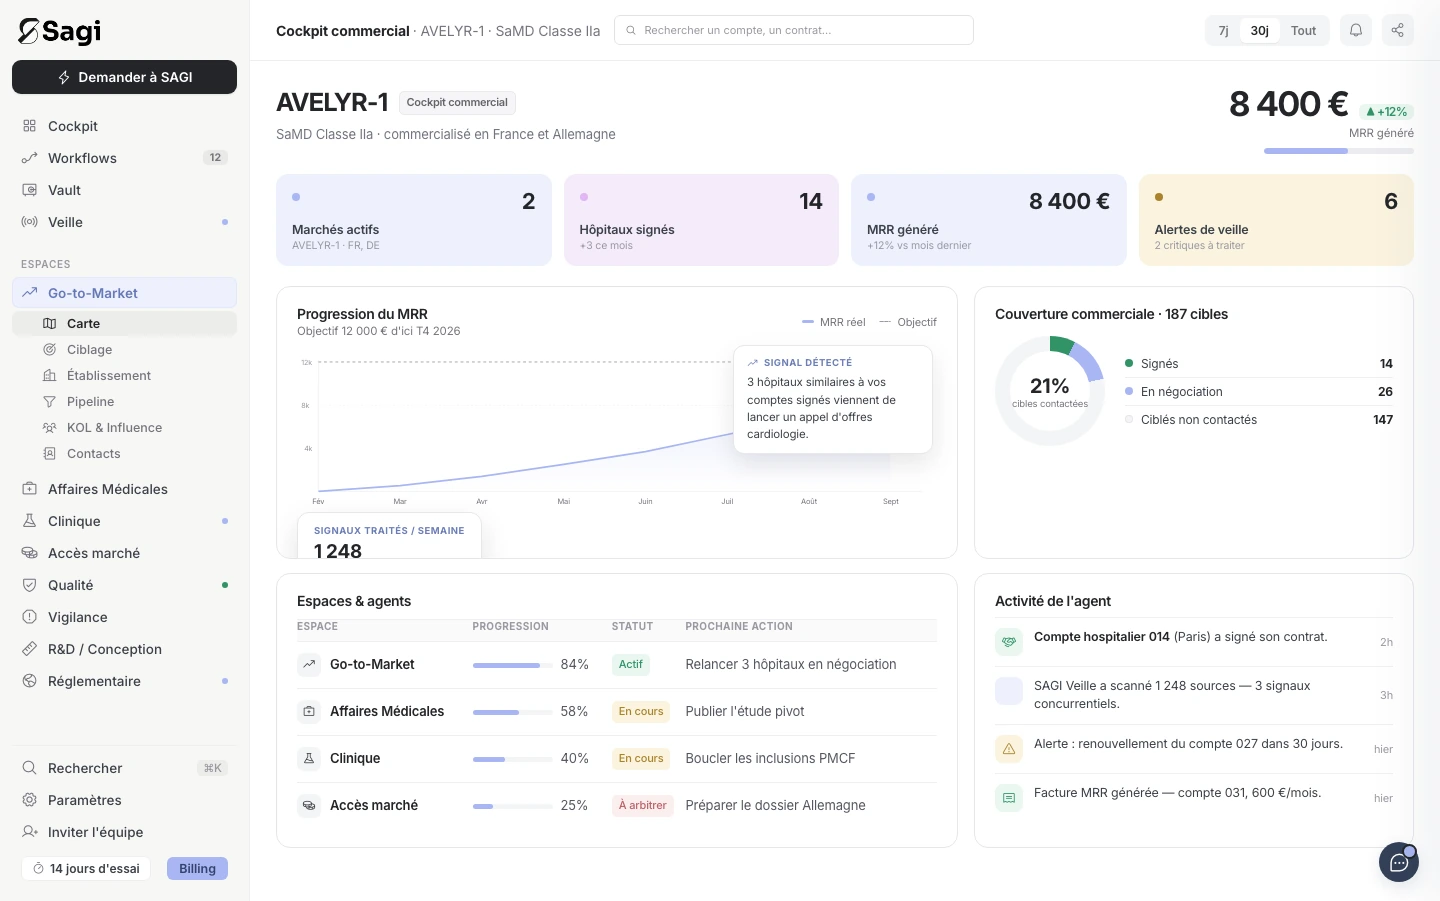
Task: Toggle Objectif legend series
Action: [x=908, y=322]
